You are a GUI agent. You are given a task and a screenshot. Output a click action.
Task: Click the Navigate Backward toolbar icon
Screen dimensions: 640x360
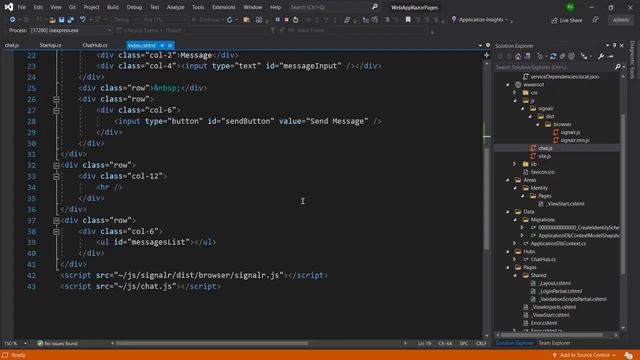click(12, 20)
